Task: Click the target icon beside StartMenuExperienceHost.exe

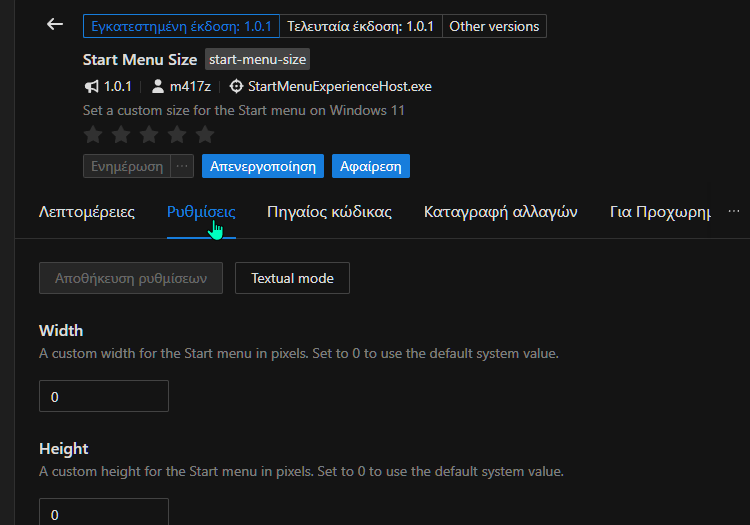Action: (x=236, y=87)
